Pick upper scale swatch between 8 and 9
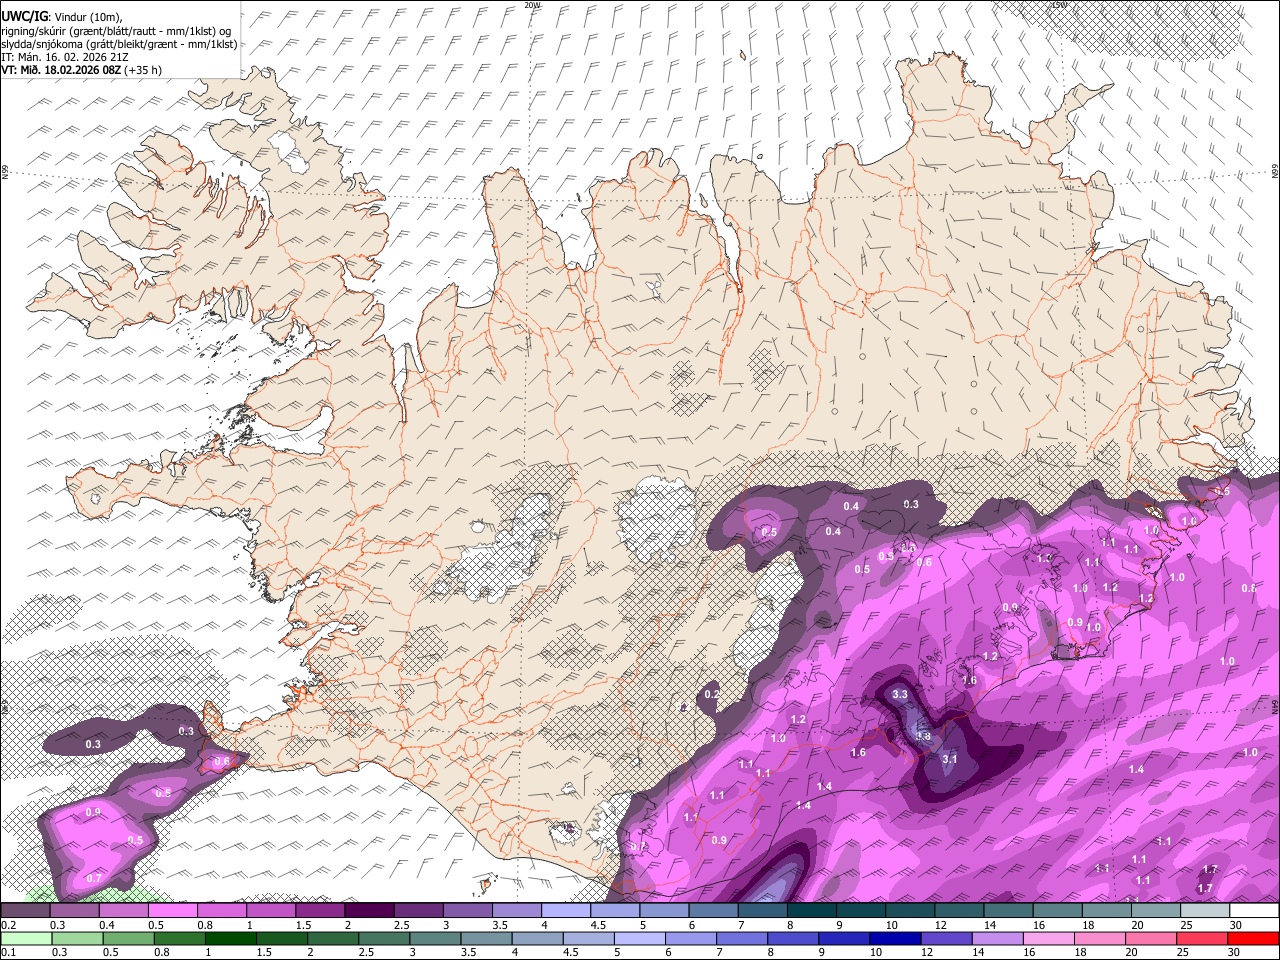 click(x=812, y=910)
